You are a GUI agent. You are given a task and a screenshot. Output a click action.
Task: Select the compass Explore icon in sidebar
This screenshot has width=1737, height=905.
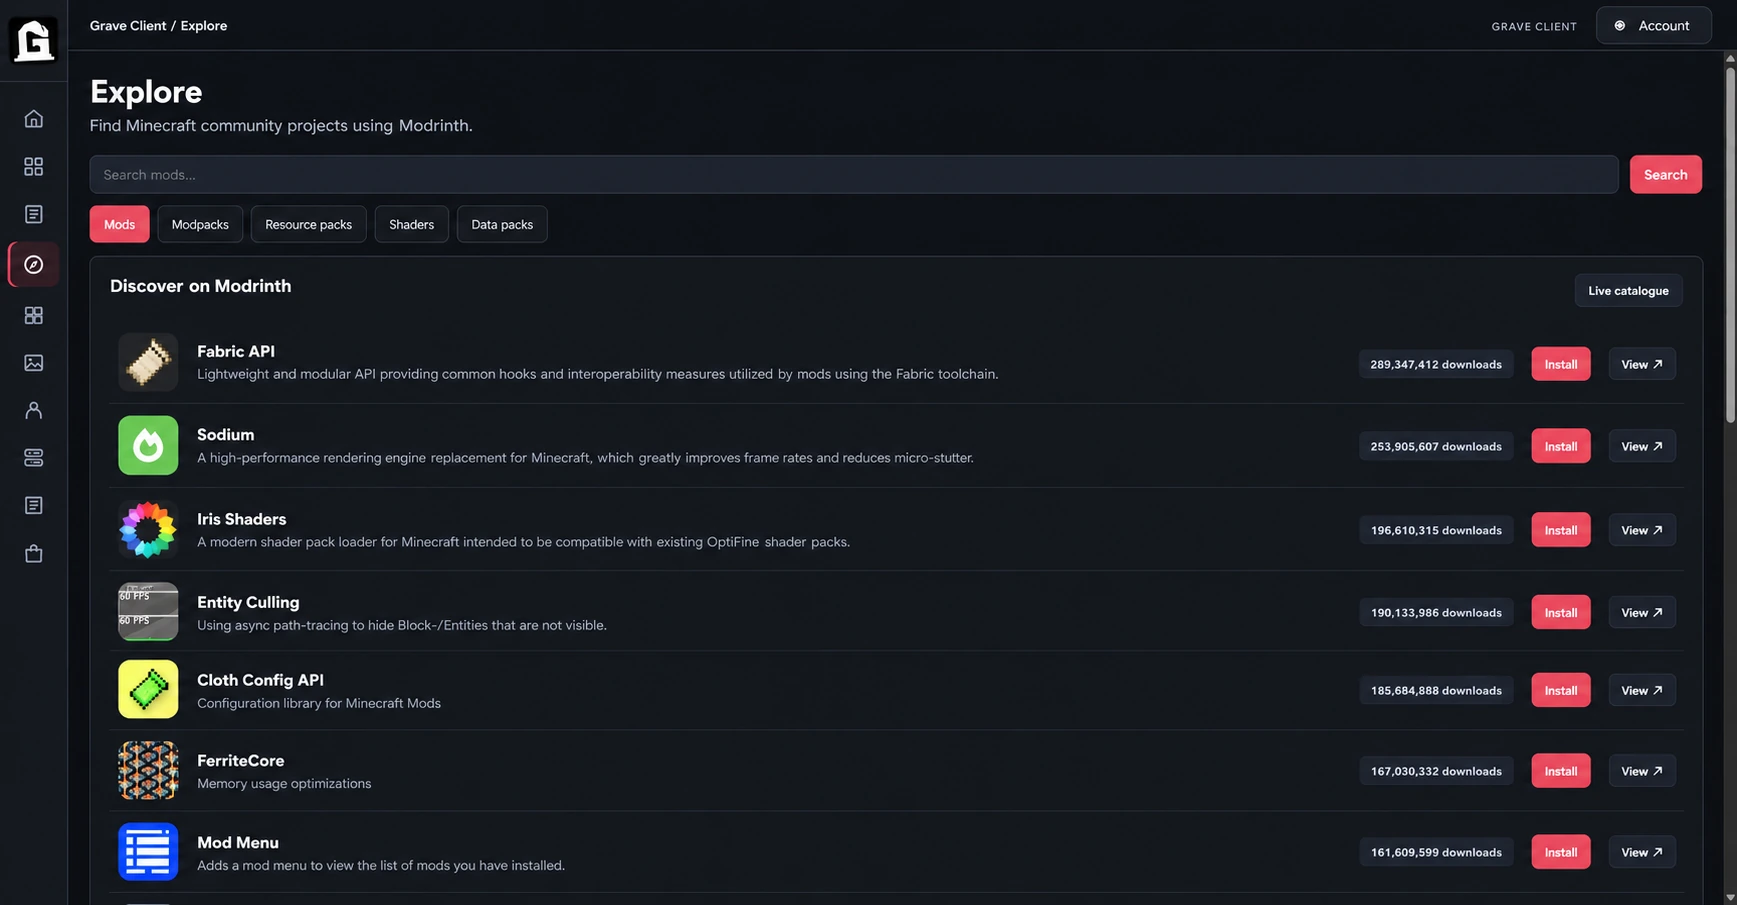coord(34,265)
